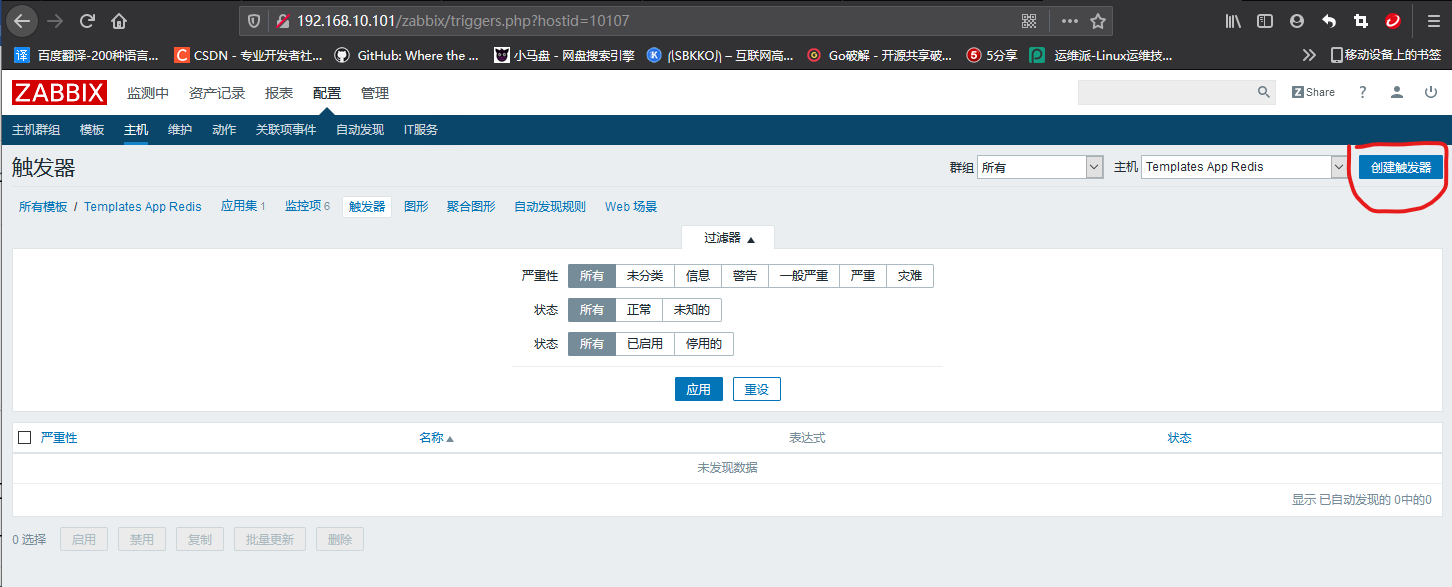The image size is (1452, 587).
Task: Open 移动设备上的书签 folder
Action: 1385,55
